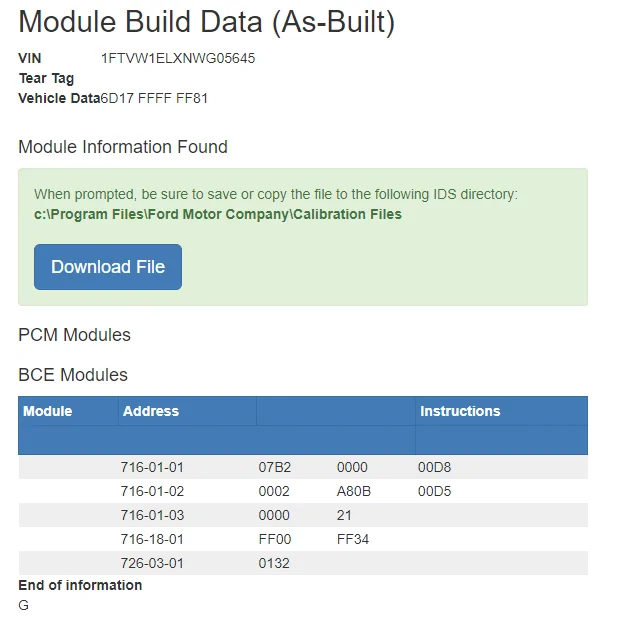Click value A80B in second row
The height and width of the screenshot is (630, 638).
point(354,491)
